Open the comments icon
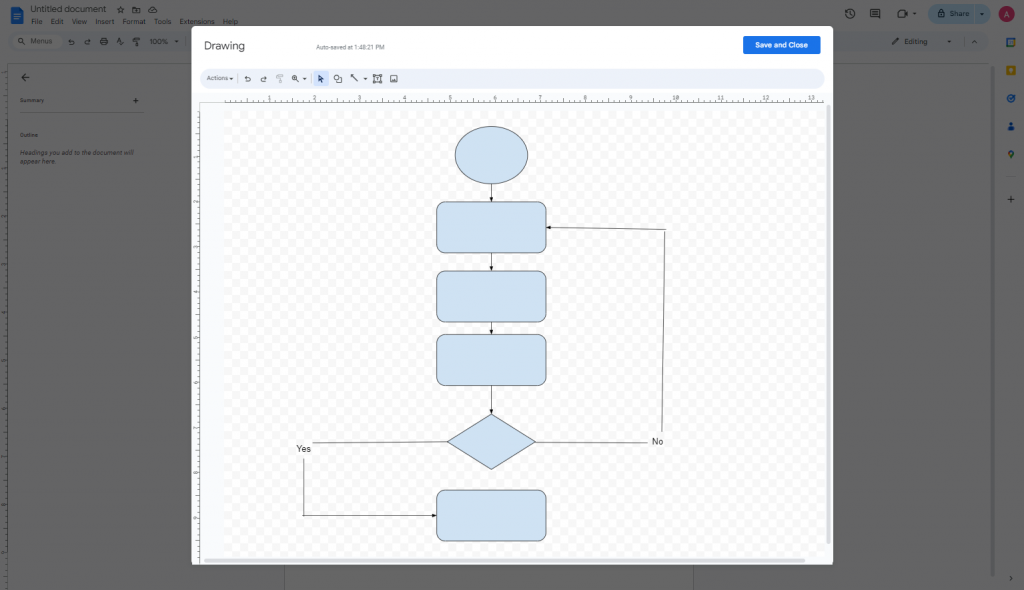This screenshot has height=590, width=1024. point(875,14)
